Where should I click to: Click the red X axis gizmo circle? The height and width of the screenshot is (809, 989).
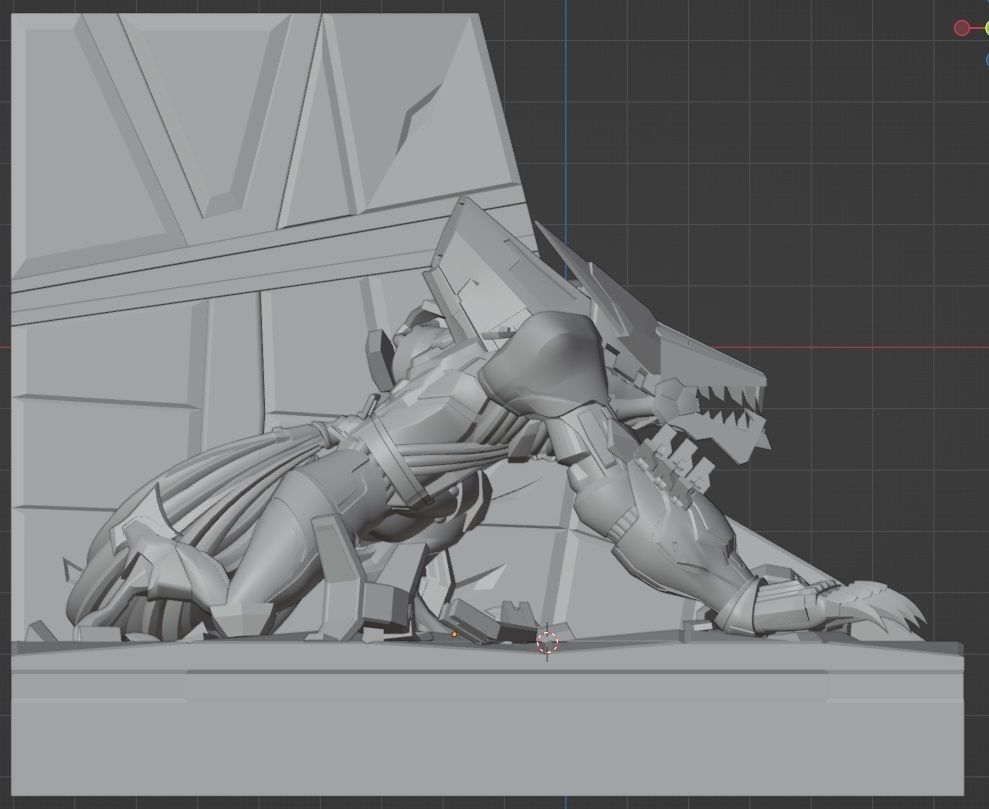coord(961,28)
